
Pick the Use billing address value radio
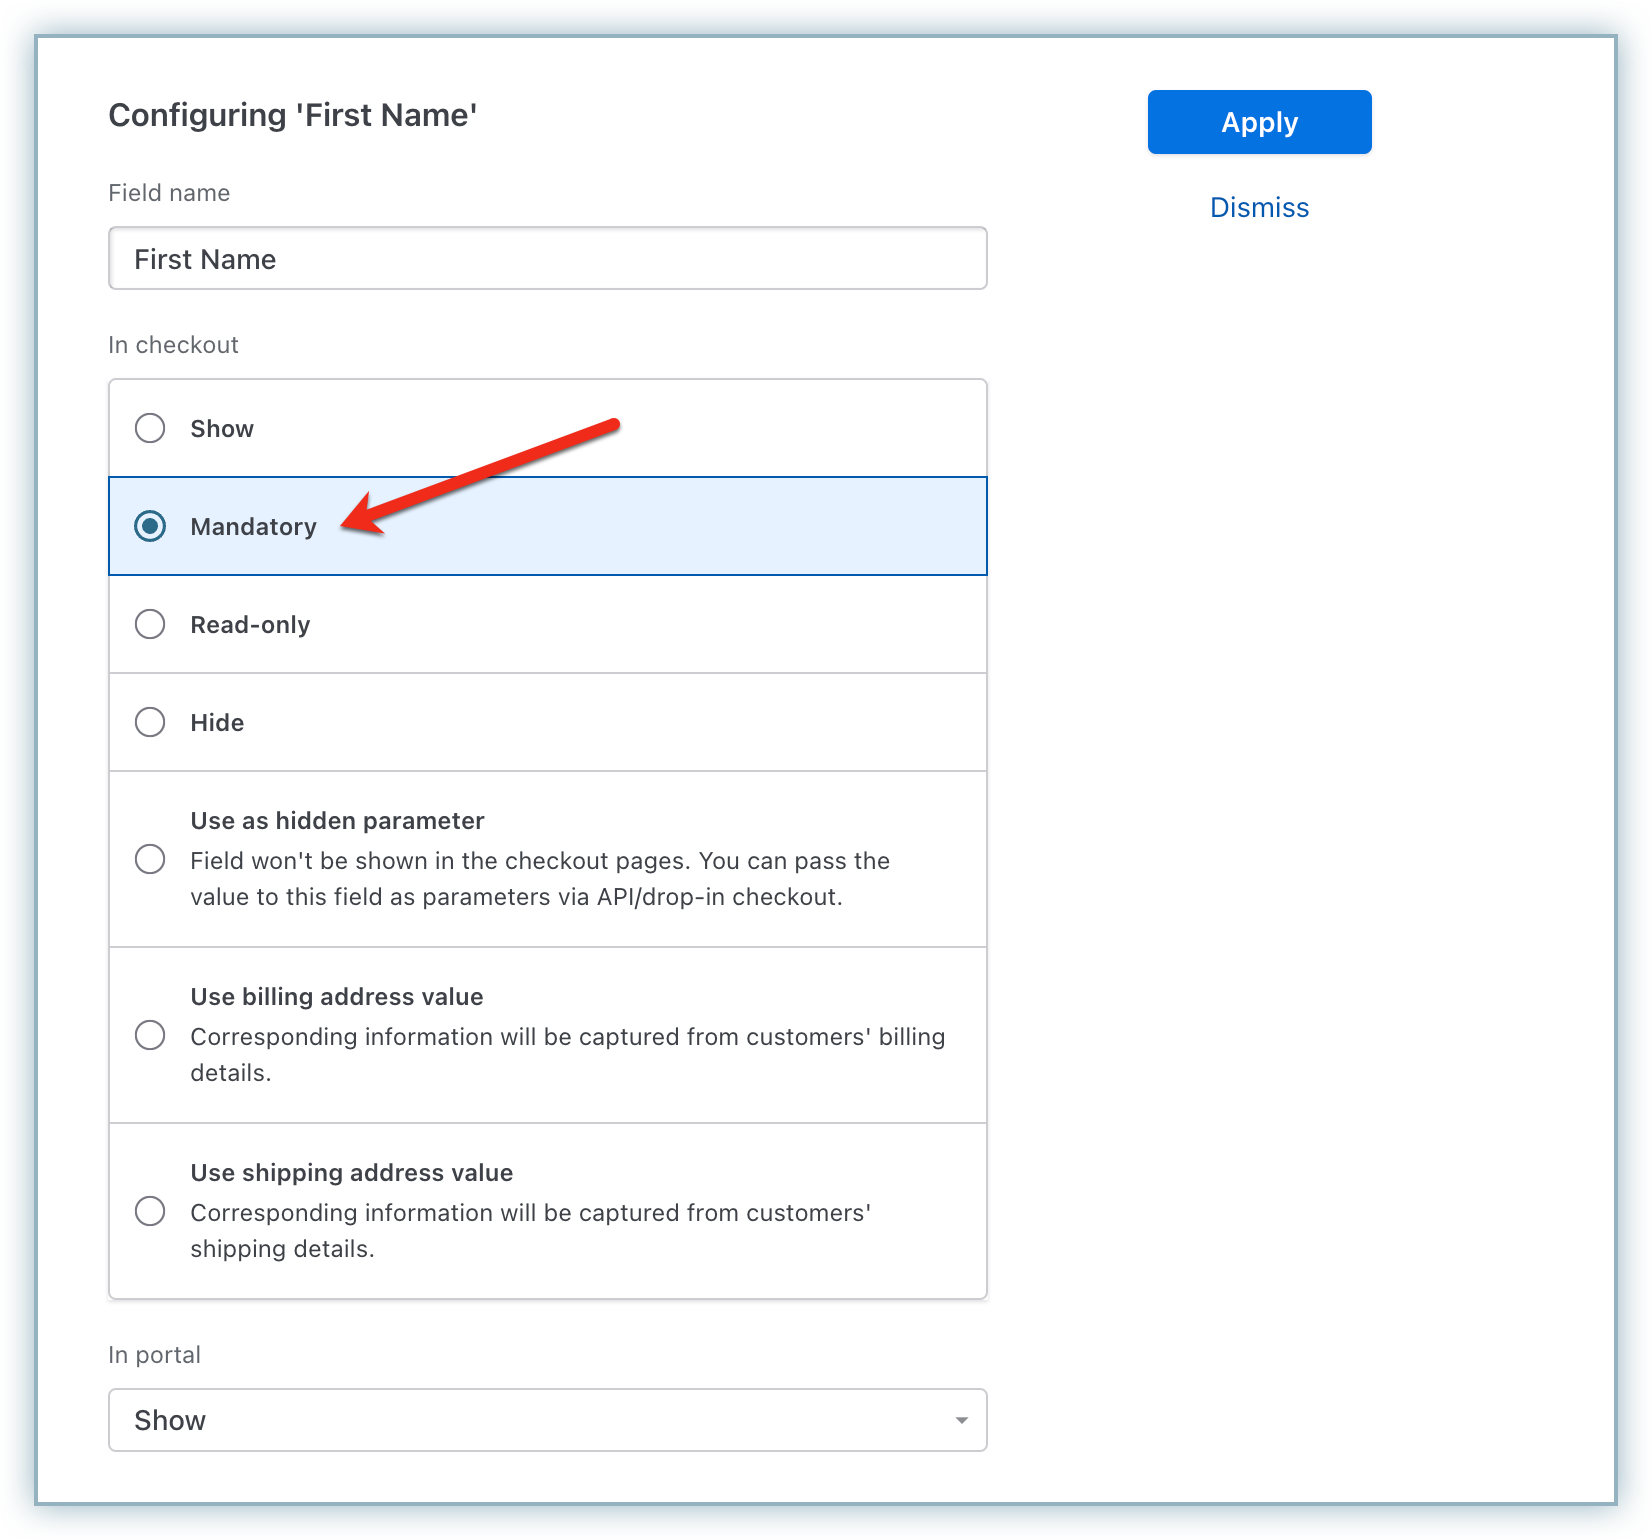(150, 1035)
